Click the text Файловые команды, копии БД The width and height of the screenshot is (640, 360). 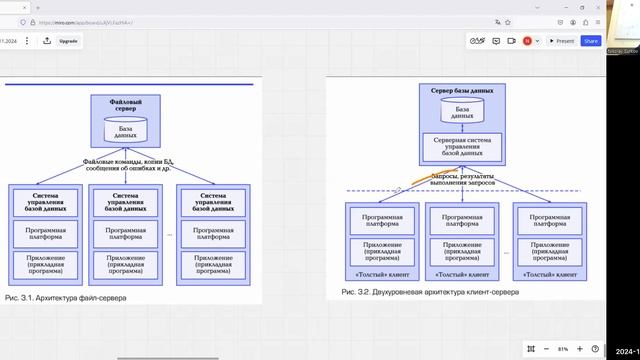129,162
